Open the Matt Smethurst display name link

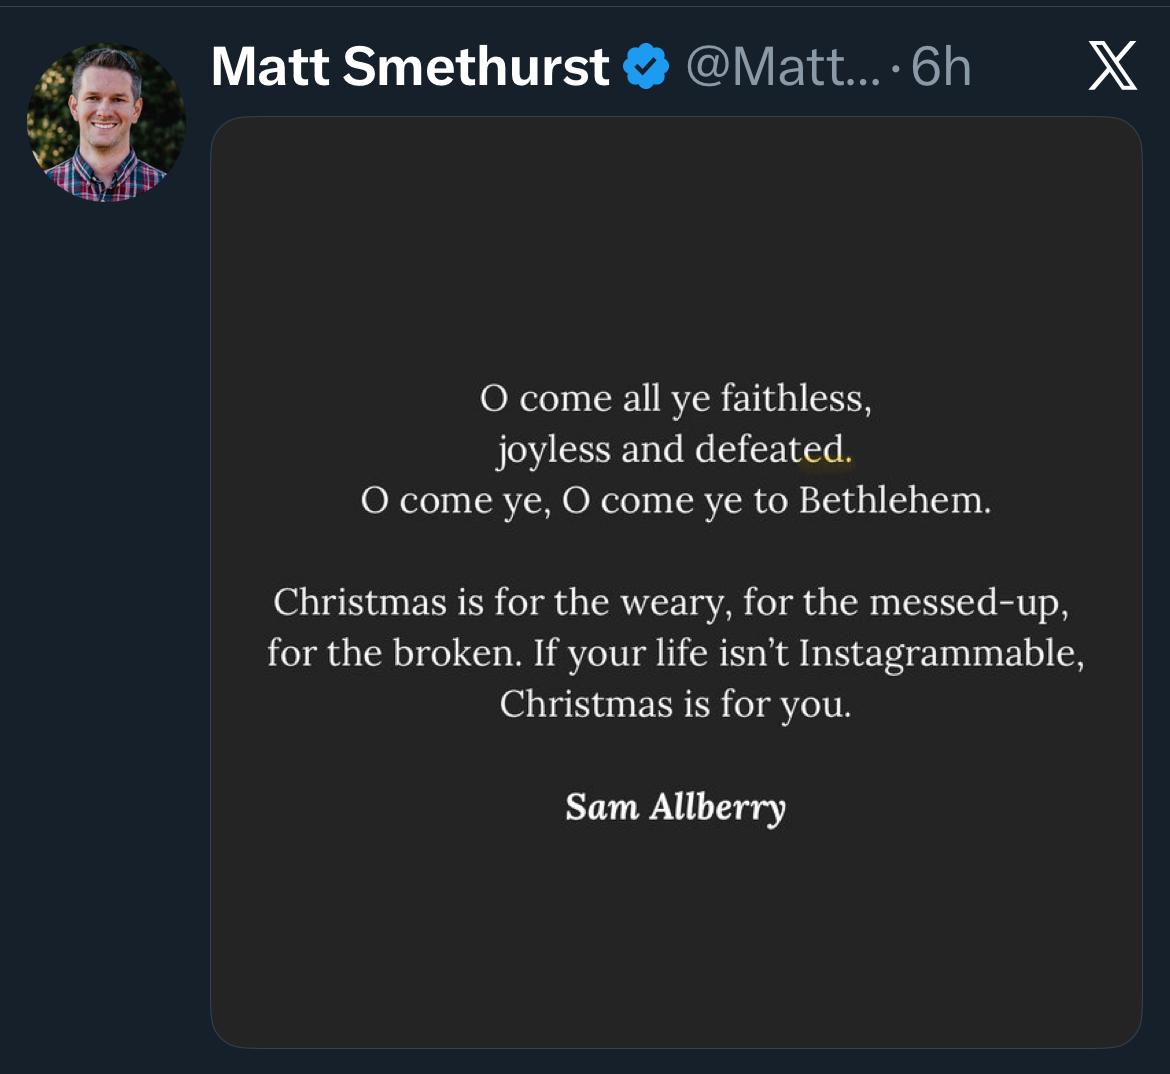point(410,68)
